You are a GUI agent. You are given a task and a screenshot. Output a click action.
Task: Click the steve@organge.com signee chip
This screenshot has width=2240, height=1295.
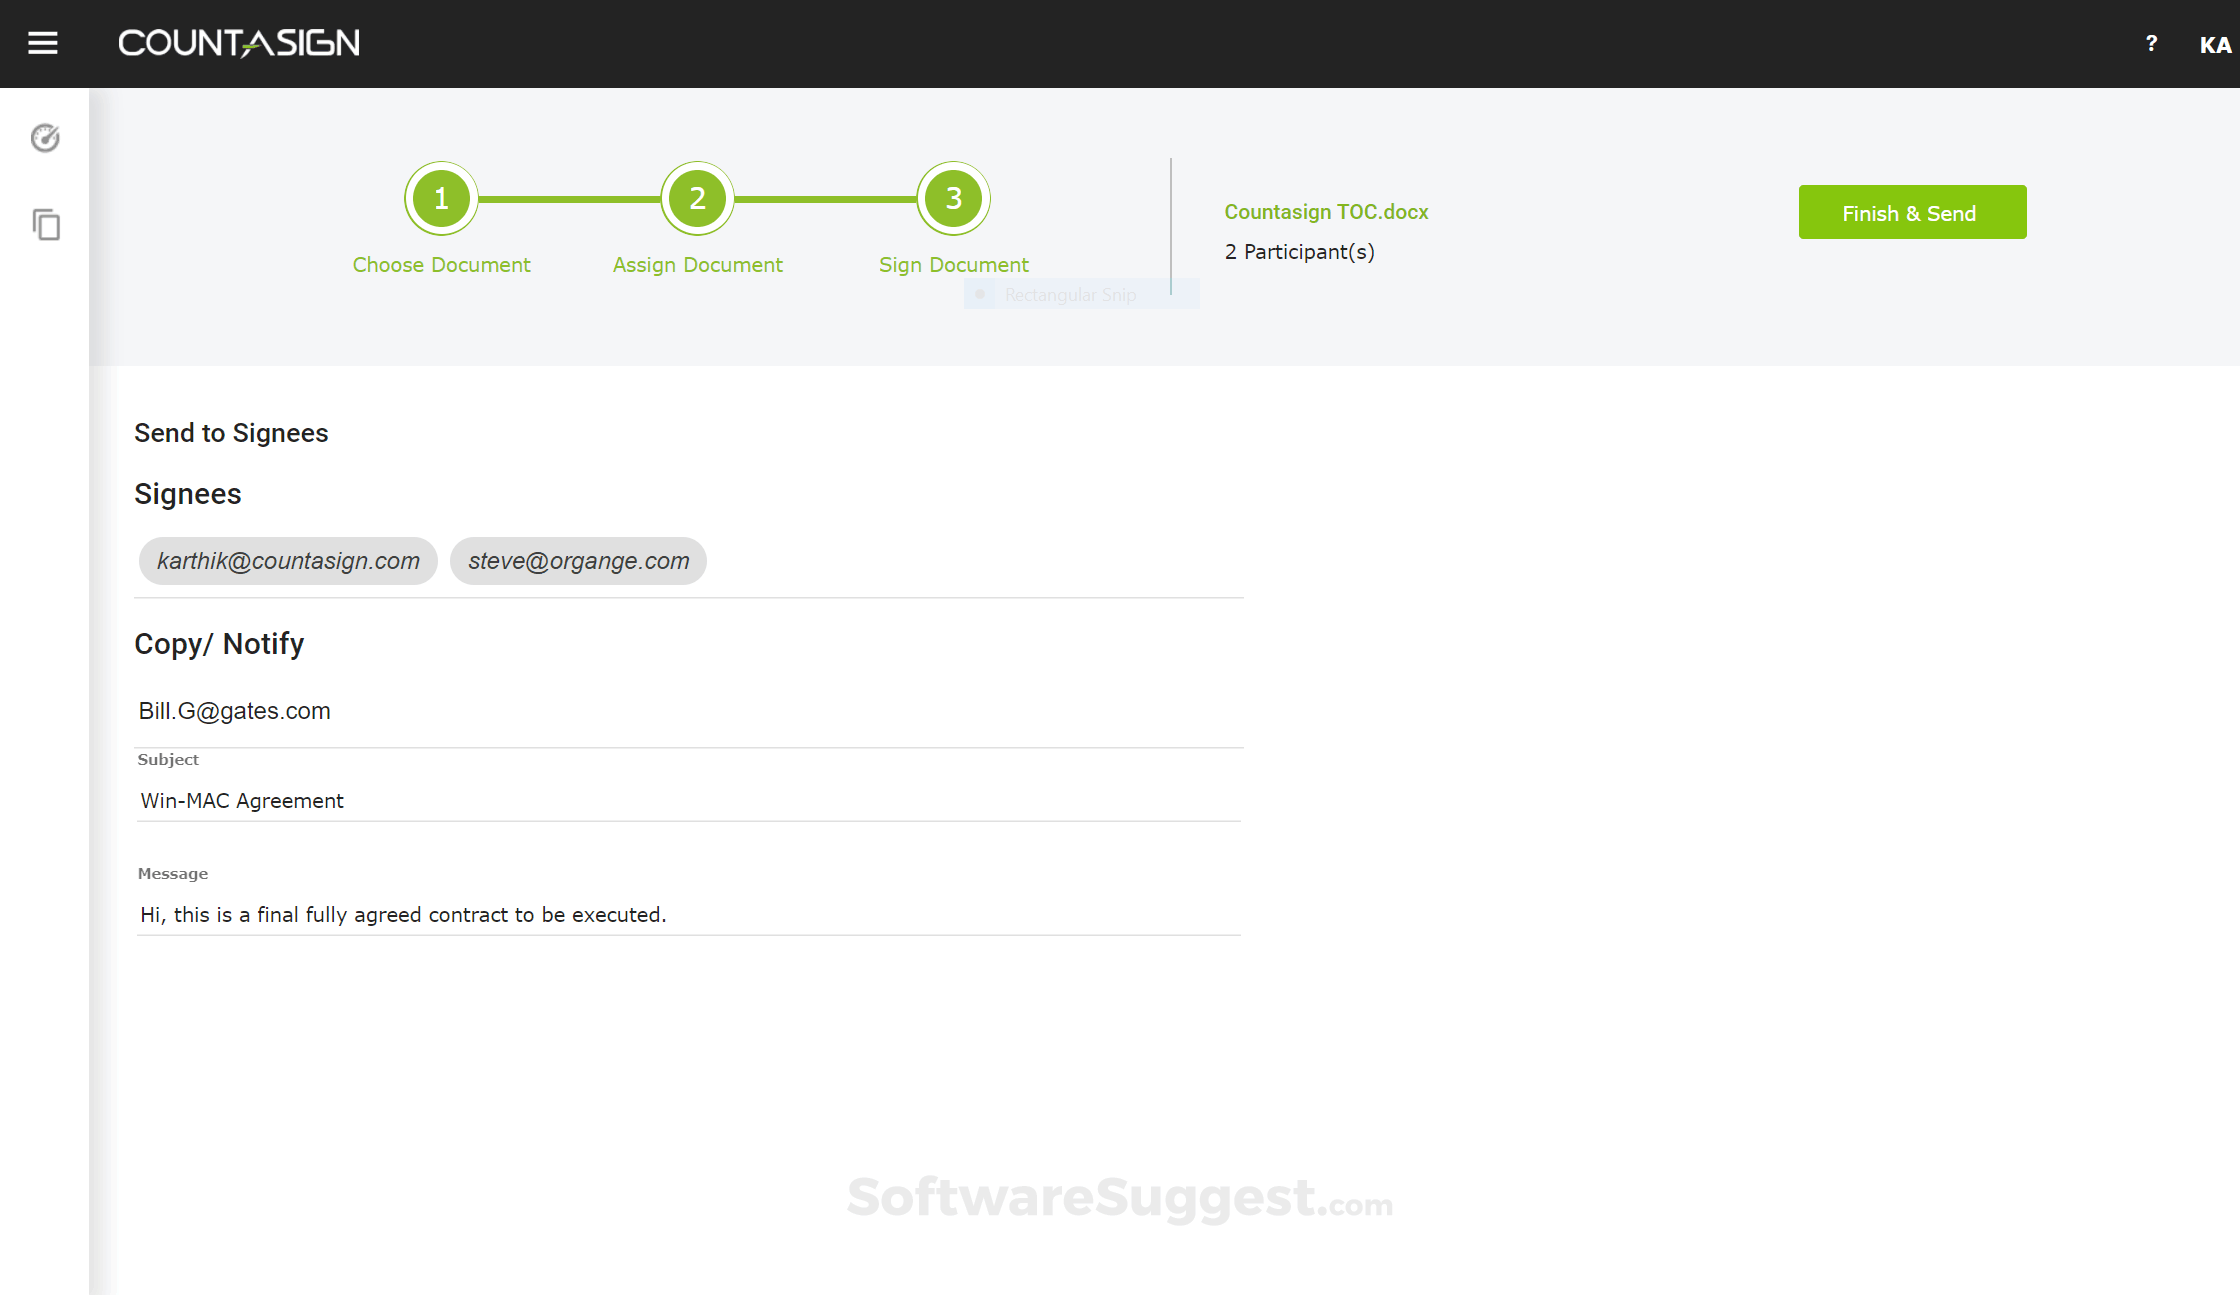pos(578,561)
